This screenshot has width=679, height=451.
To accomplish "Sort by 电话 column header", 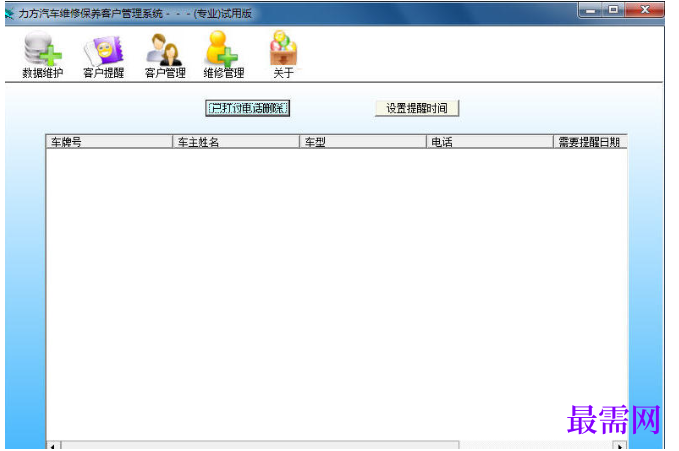I will tap(490, 142).
